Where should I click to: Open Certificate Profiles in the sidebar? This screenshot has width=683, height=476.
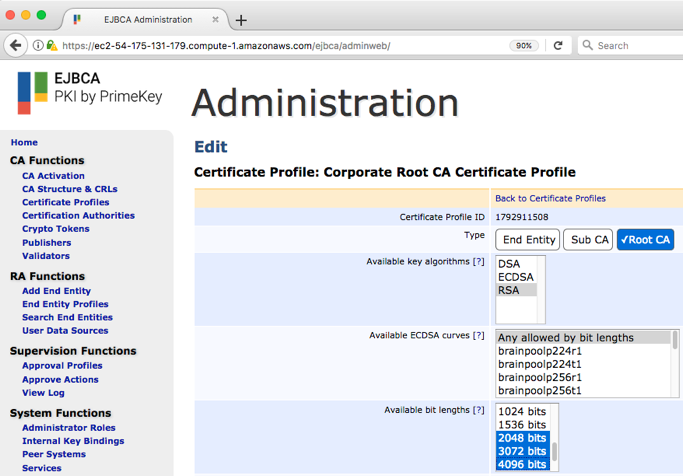coord(66,202)
